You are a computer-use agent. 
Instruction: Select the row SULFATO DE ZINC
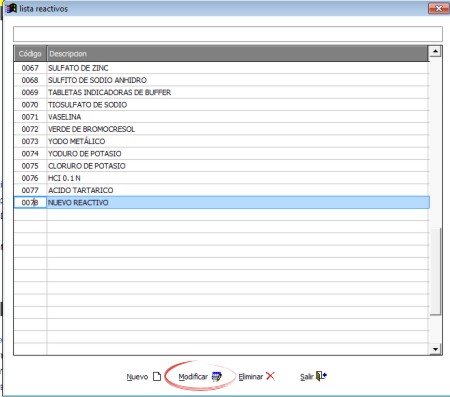click(x=222, y=68)
